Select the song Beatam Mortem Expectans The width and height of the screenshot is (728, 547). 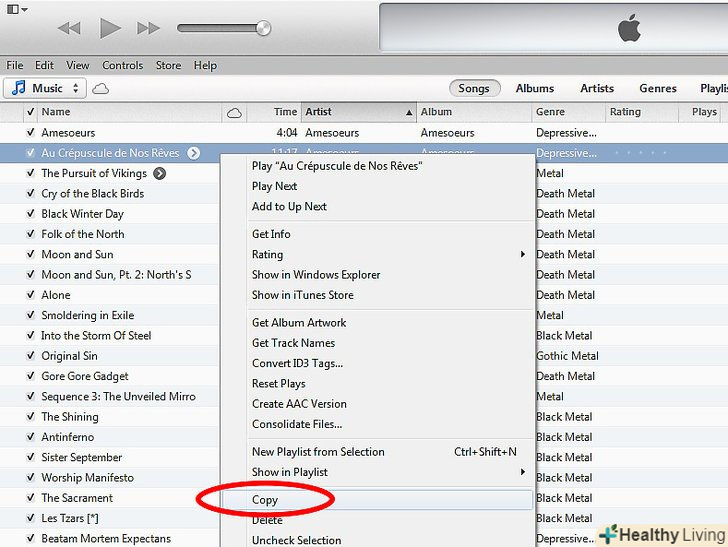[x=106, y=539]
